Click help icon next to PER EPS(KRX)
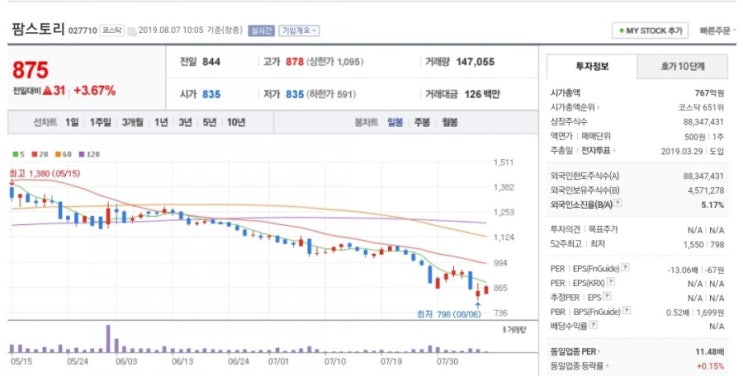 611,282
